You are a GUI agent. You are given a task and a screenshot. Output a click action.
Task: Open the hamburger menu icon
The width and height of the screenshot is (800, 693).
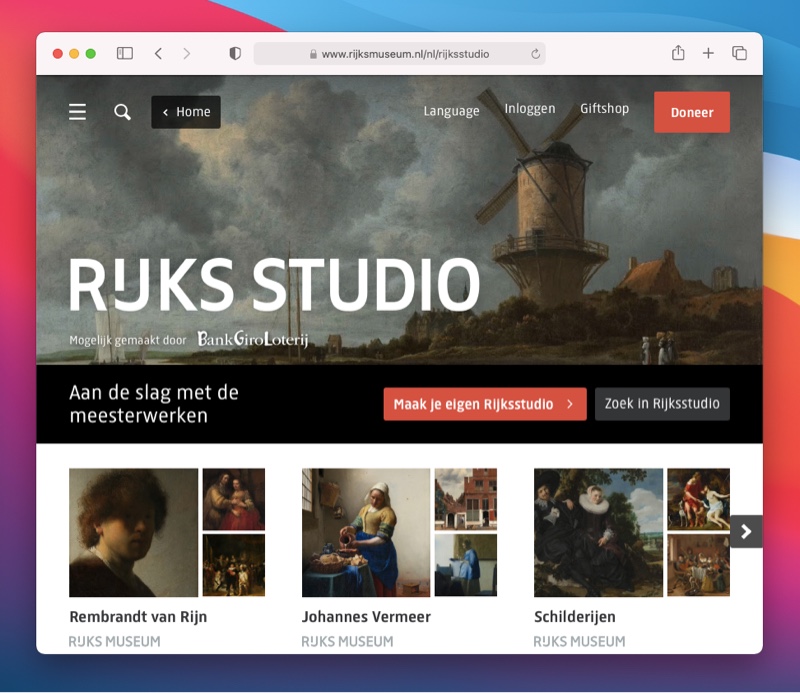(x=78, y=112)
